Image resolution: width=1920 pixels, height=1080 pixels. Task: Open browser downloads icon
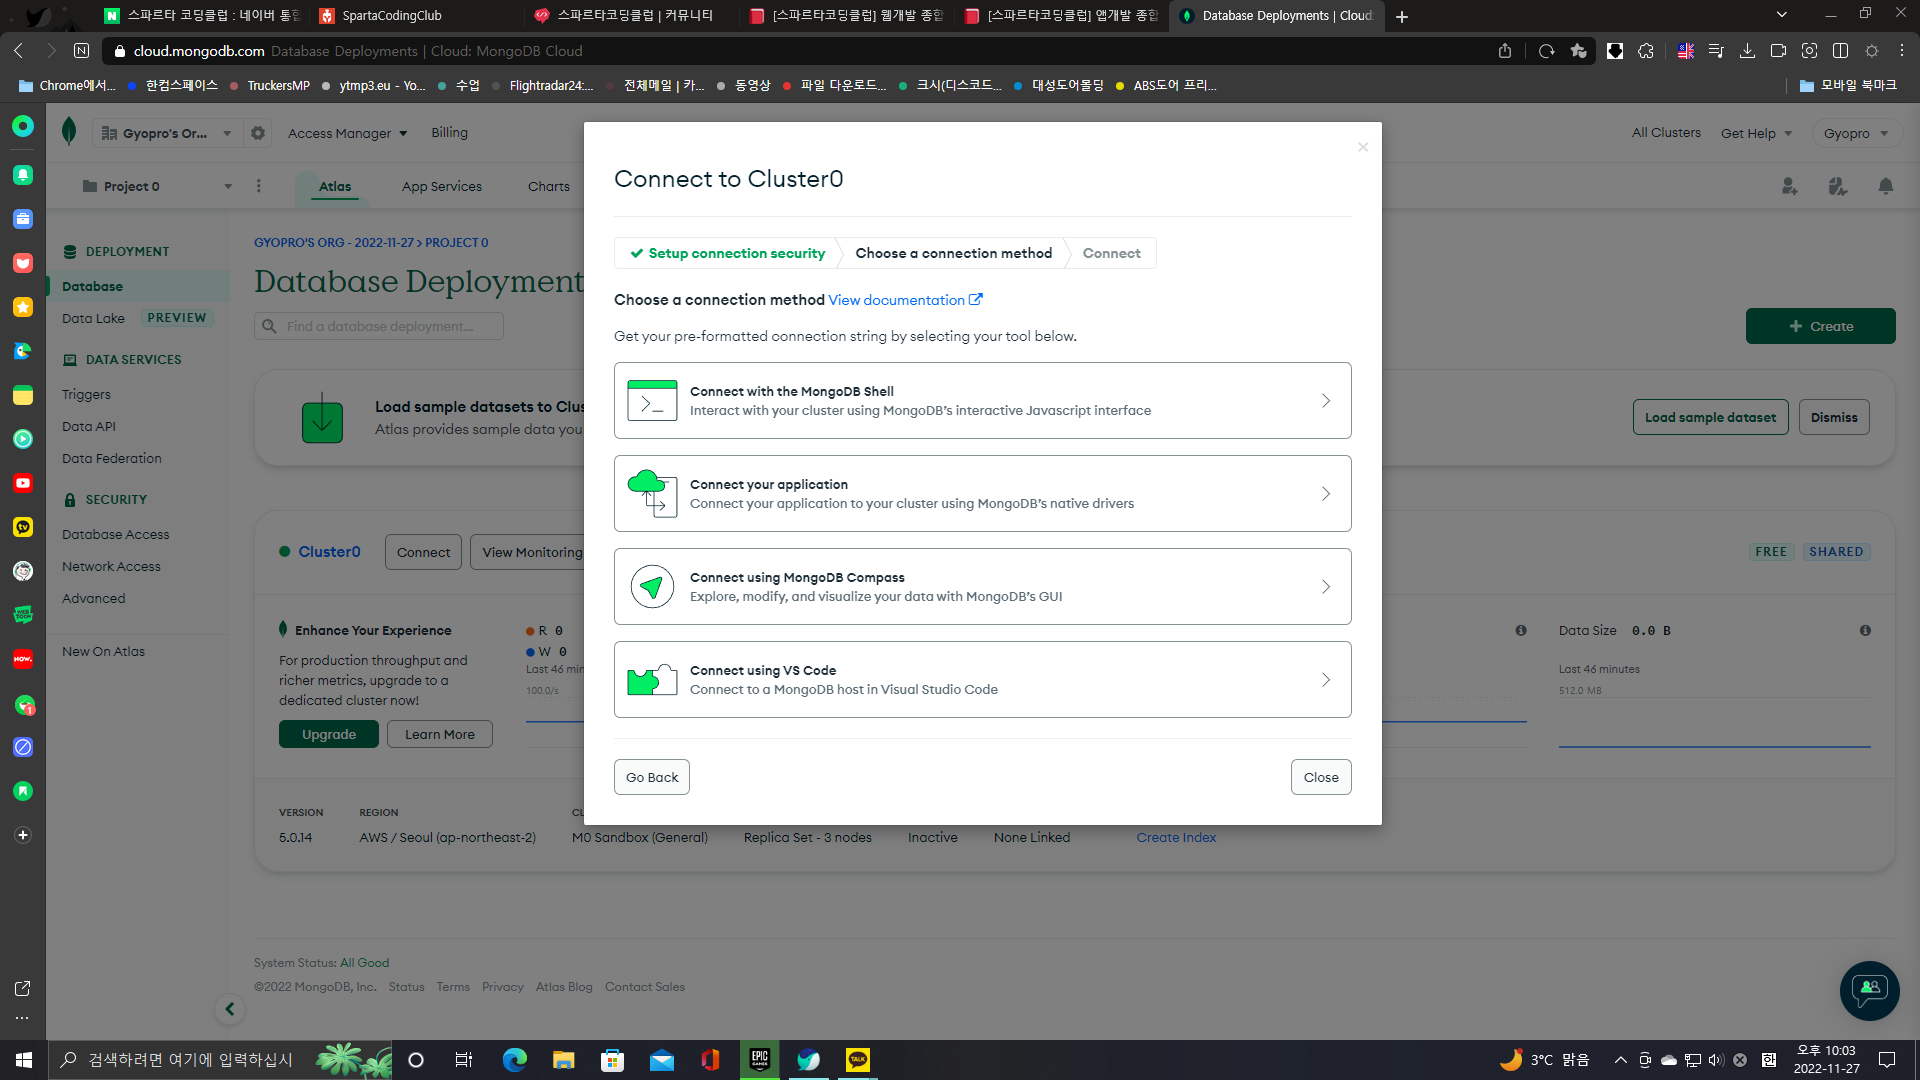point(1747,51)
